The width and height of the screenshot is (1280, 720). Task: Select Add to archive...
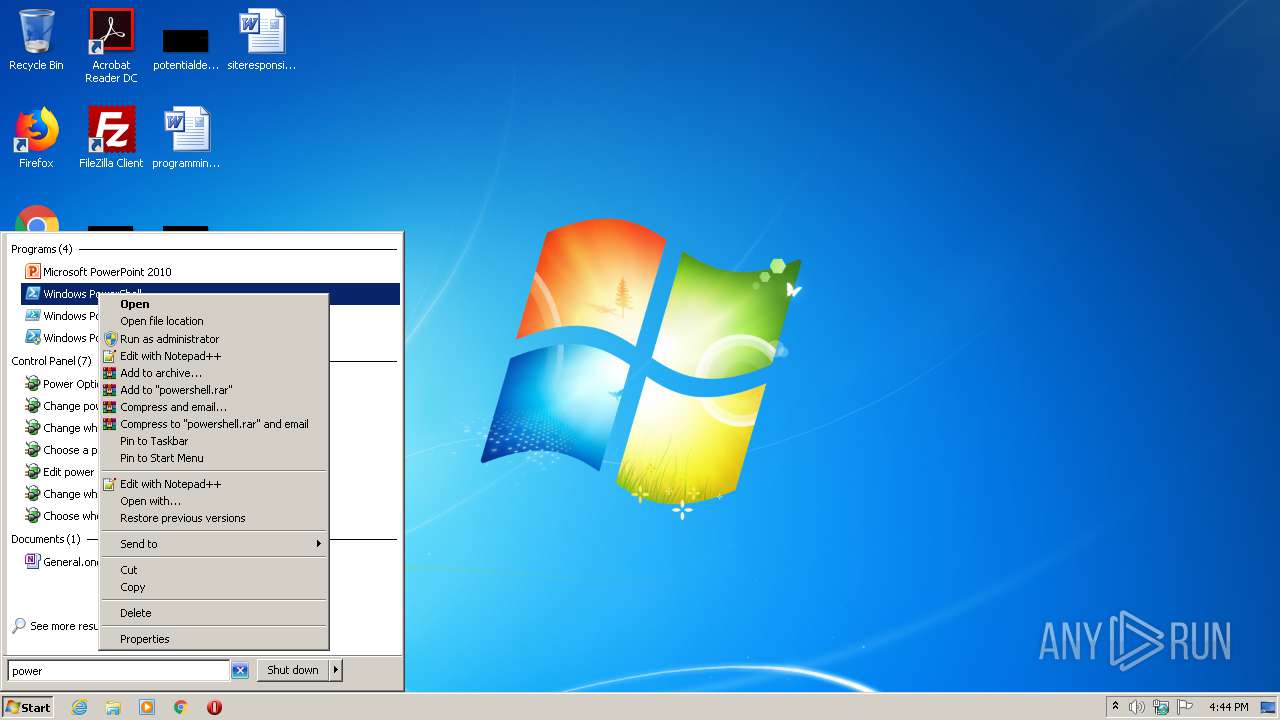click(x=214, y=373)
